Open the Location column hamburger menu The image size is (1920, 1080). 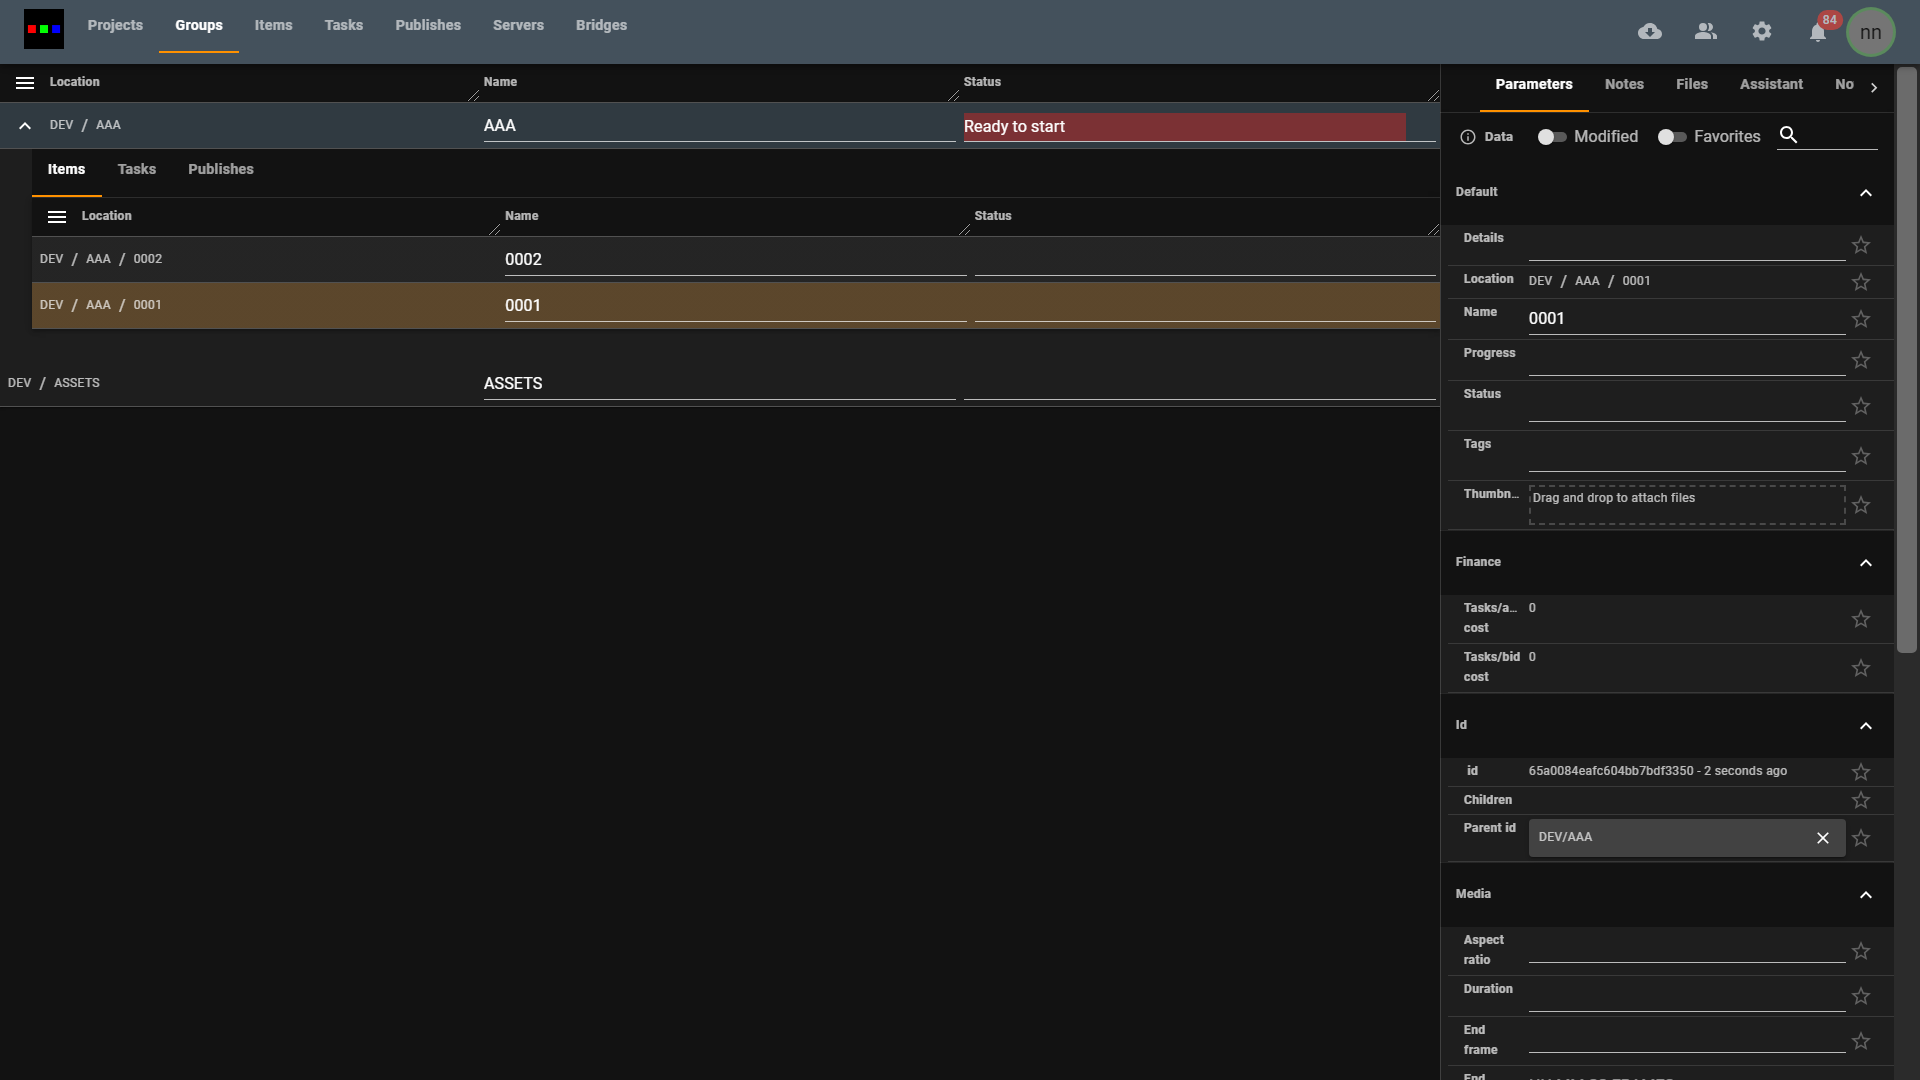(x=24, y=82)
